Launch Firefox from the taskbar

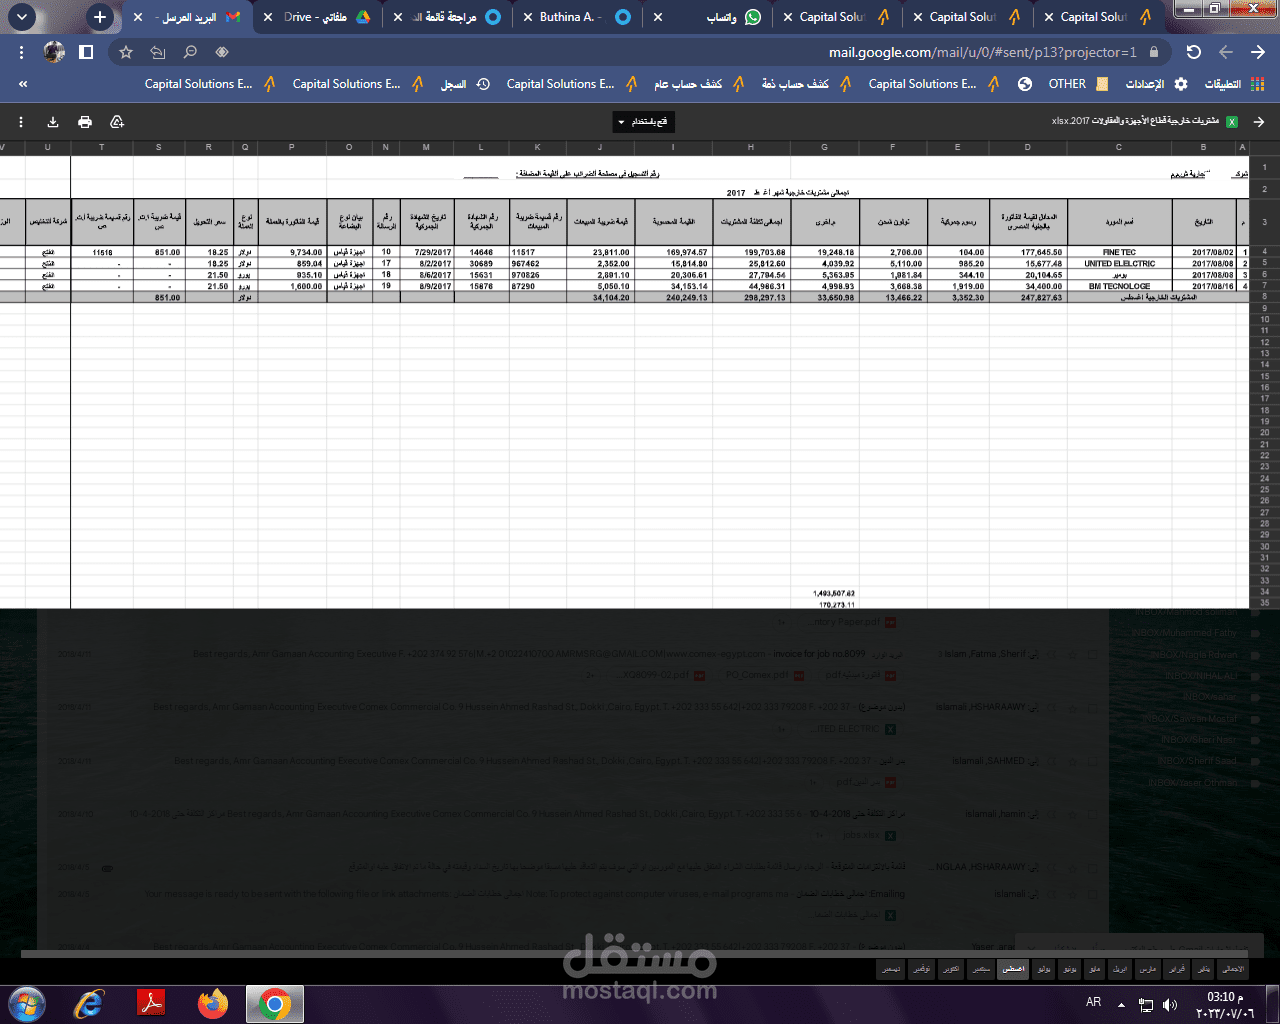[x=213, y=1004]
